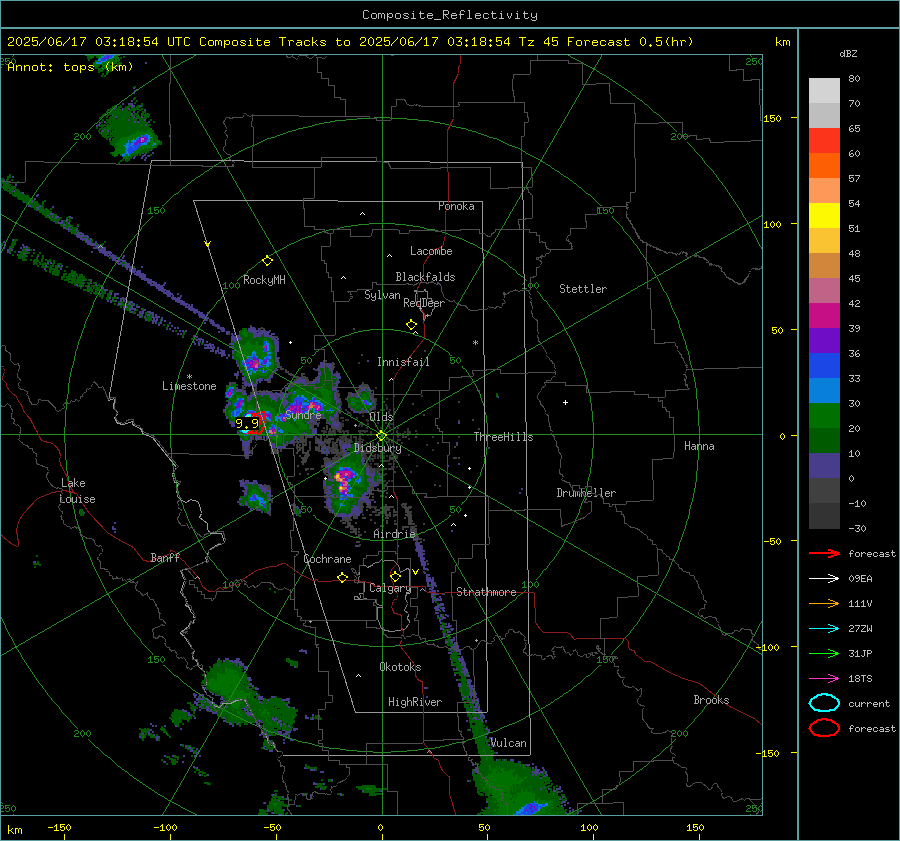Click the yellow diamond marker below Cochrane

[343, 578]
